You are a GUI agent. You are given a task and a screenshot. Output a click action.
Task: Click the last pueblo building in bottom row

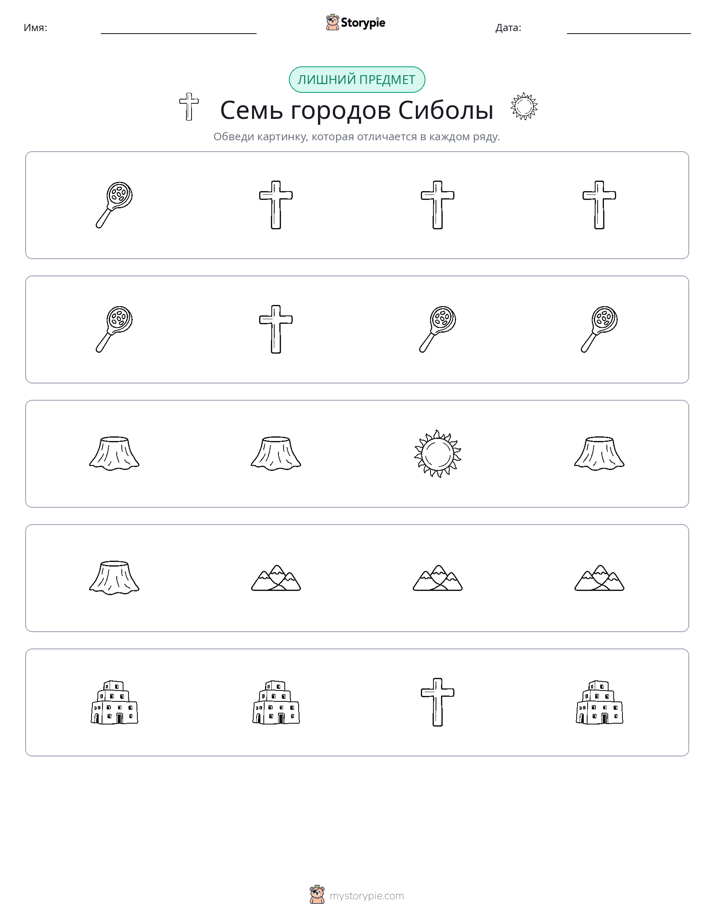click(x=599, y=702)
